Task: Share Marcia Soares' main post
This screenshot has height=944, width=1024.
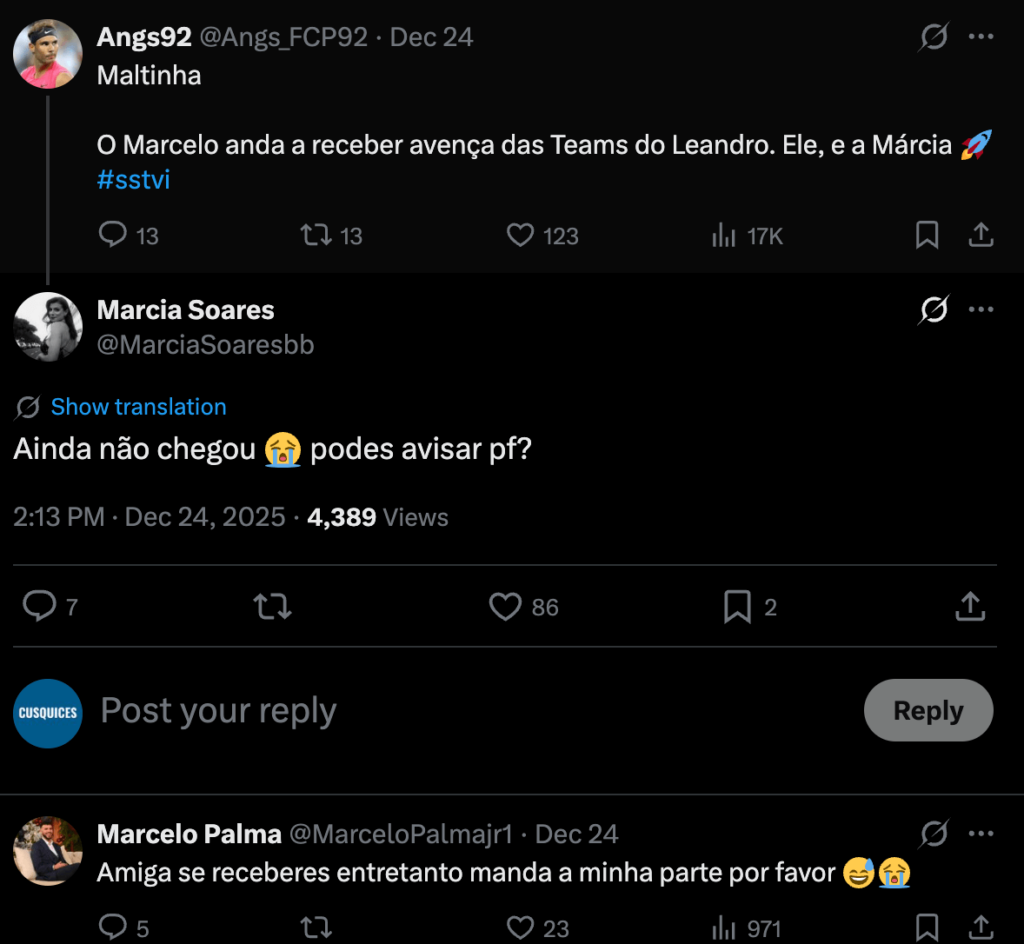Action: [970, 607]
